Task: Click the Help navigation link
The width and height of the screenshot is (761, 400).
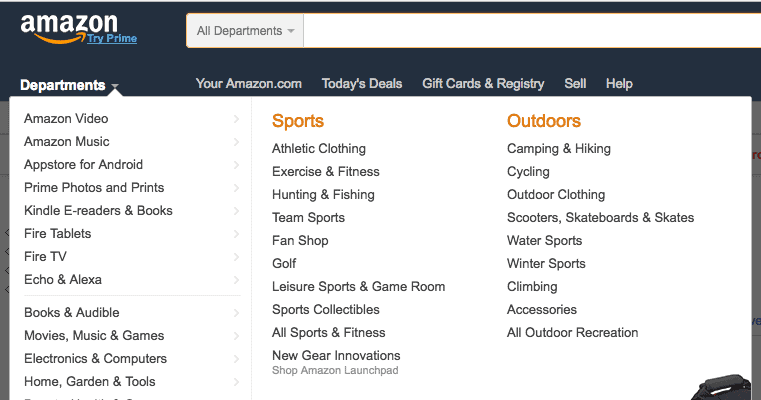Action: tap(619, 84)
